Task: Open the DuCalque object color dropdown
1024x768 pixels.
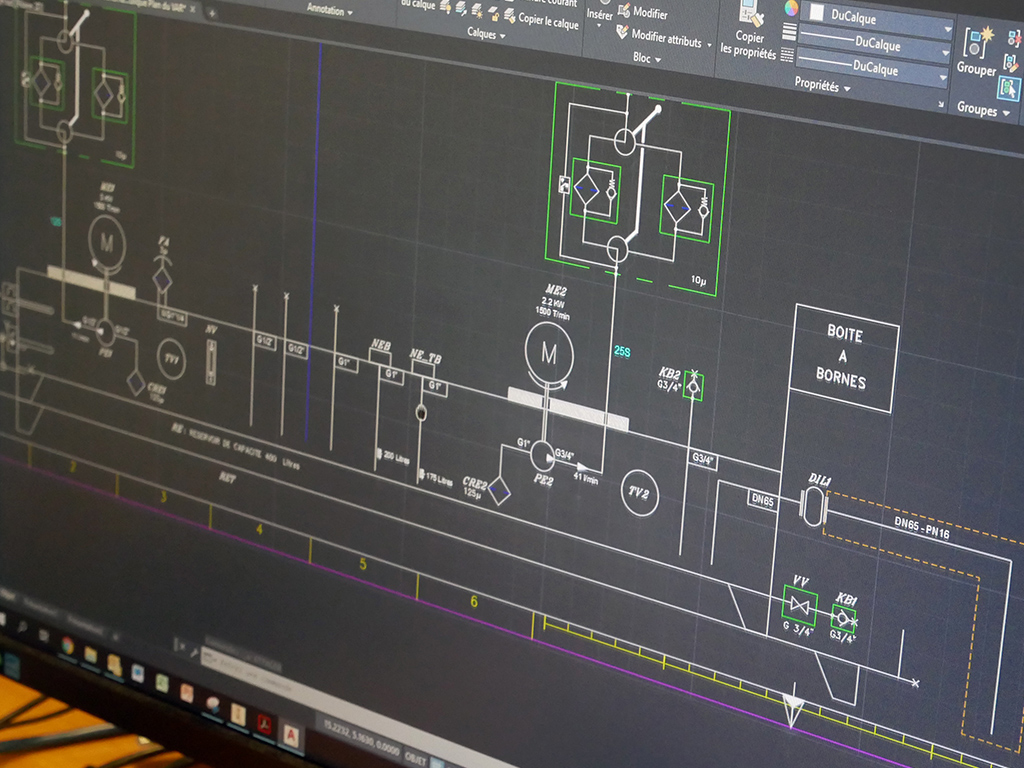Action: (875, 16)
